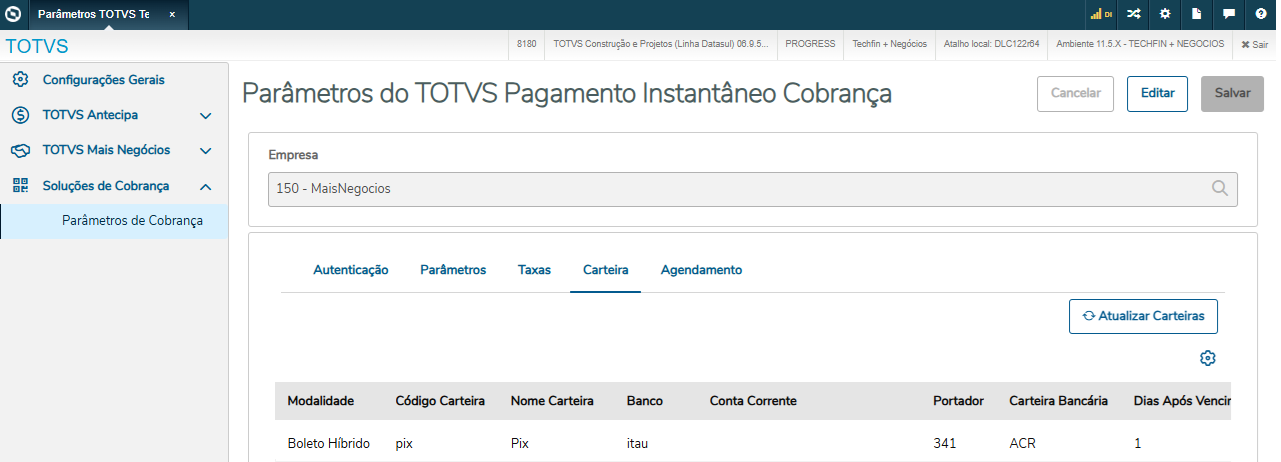Click the Techfin + Negócios status entry
Image resolution: width=1281 pixels, height=462 pixels.
click(x=889, y=45)
